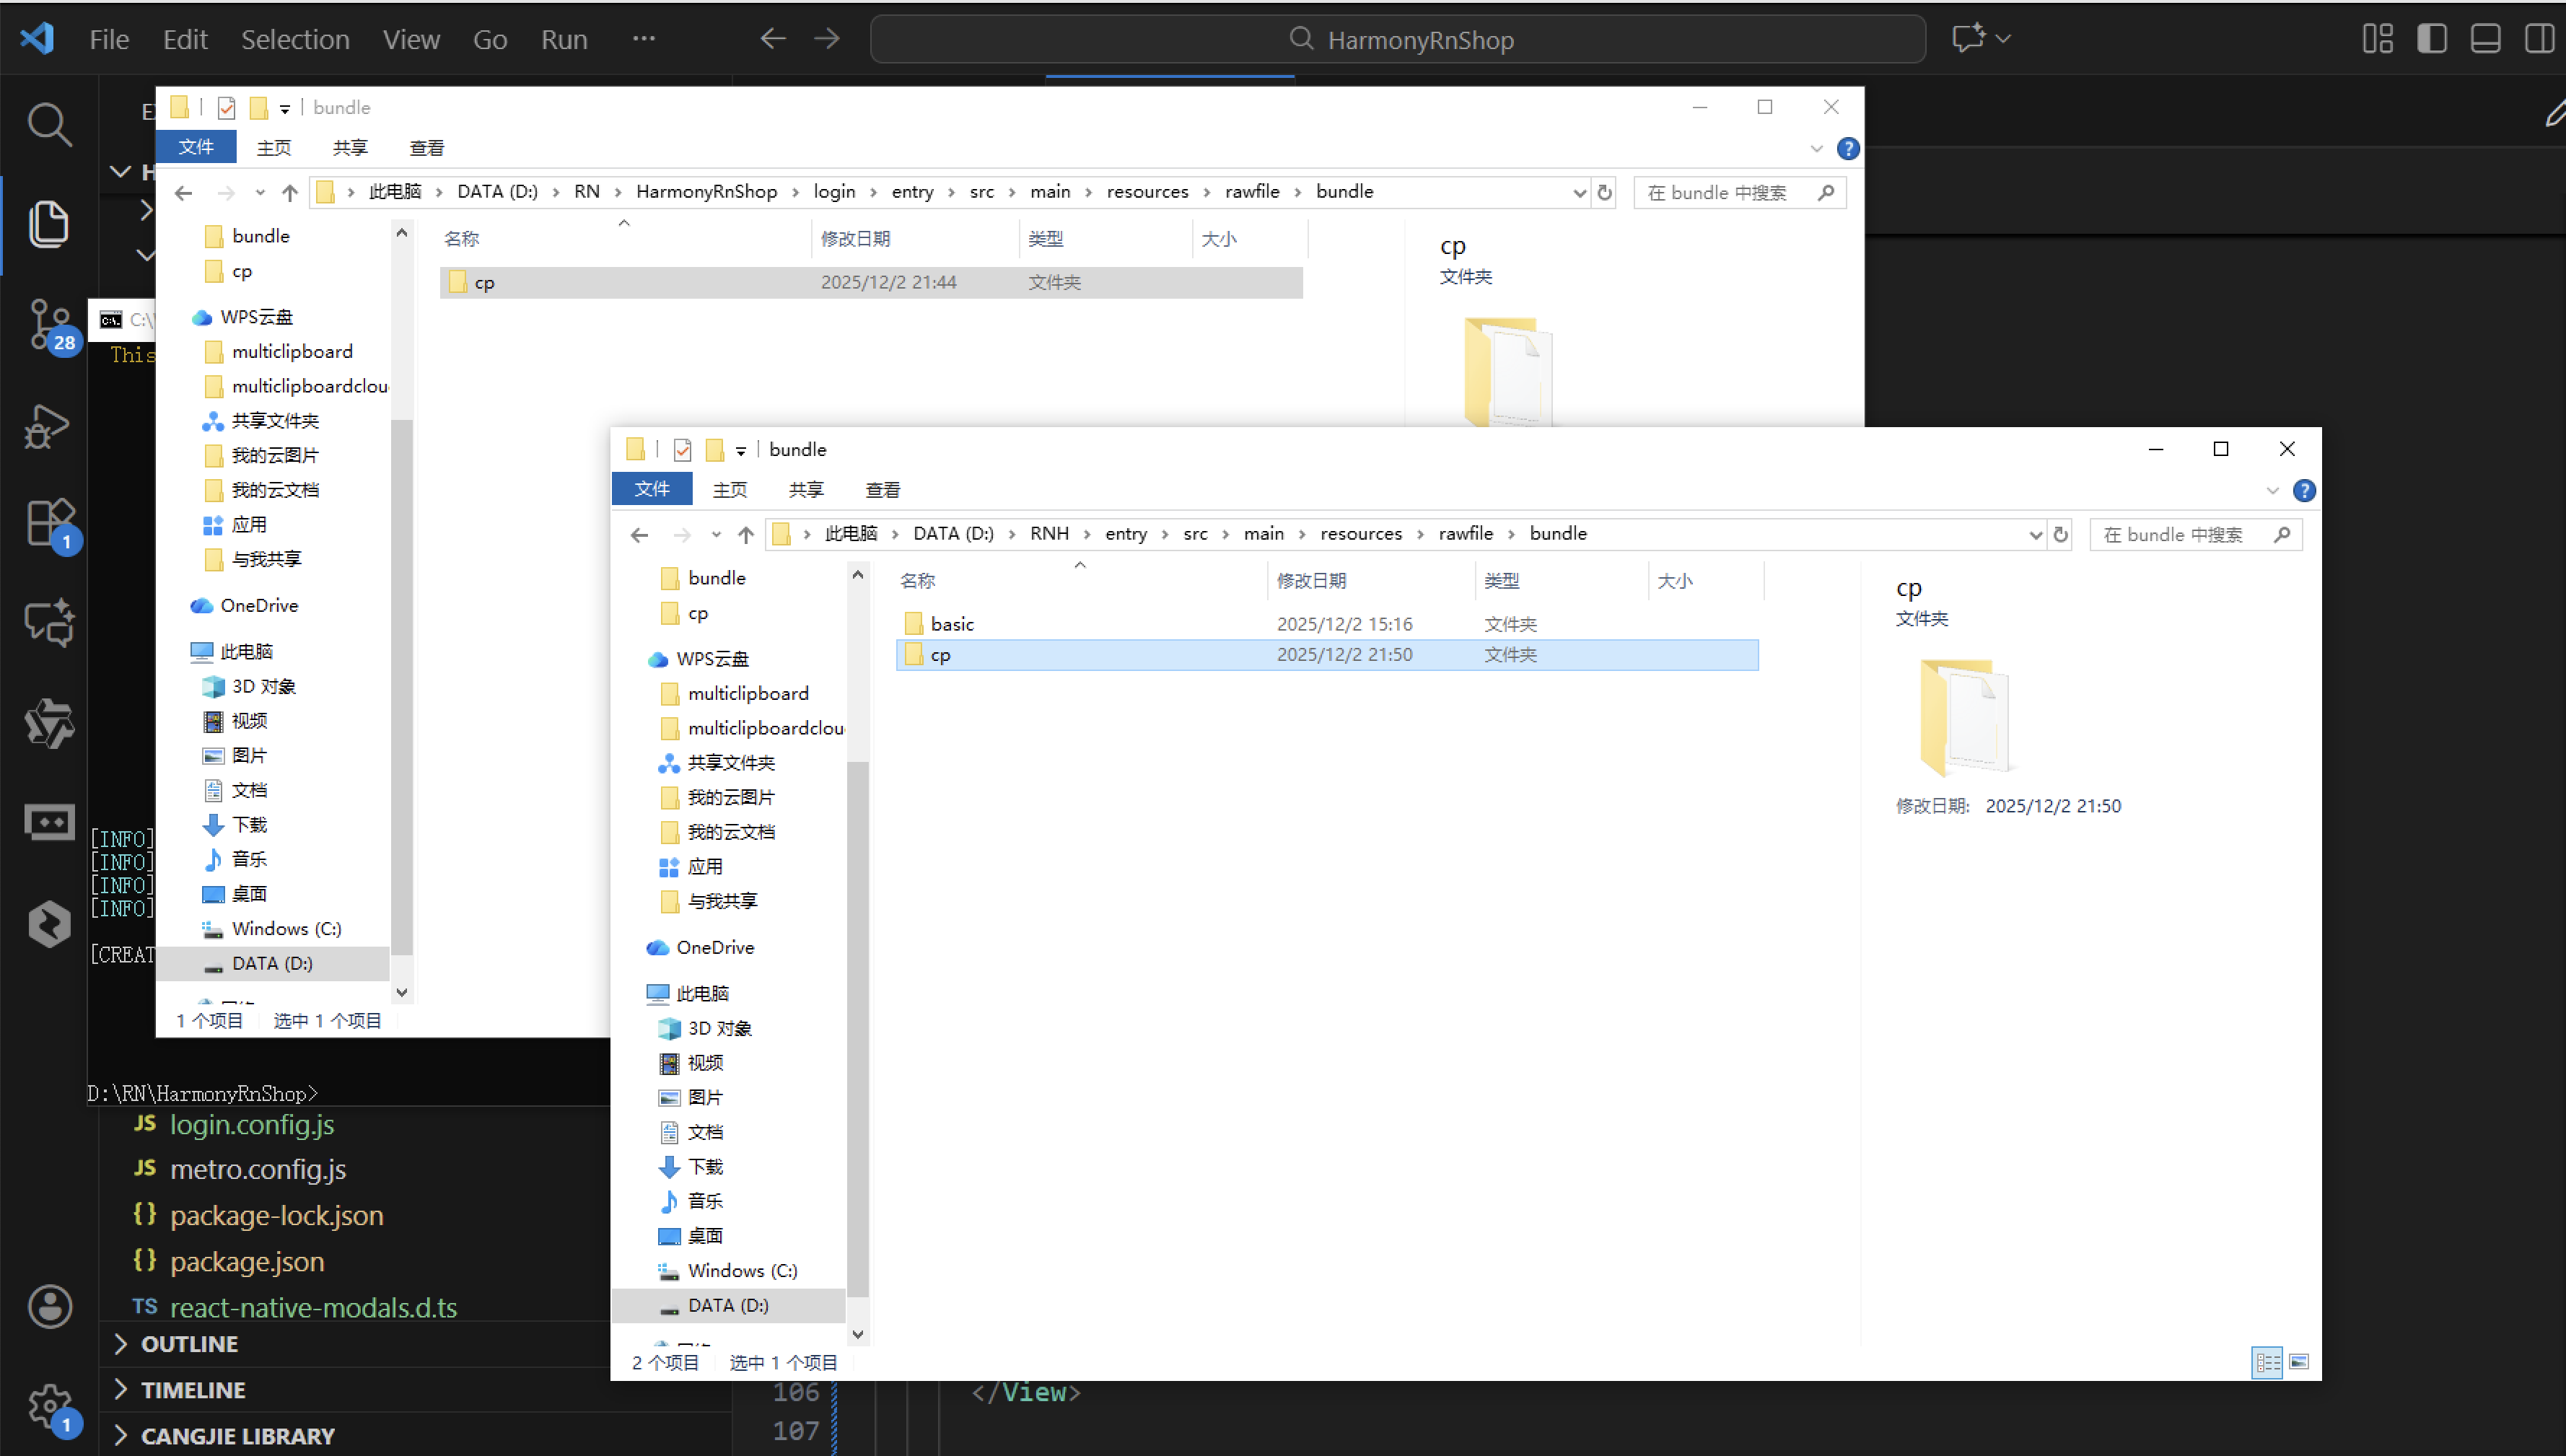
Task: Switch to large icons view button
Action: (2299, 1362)
